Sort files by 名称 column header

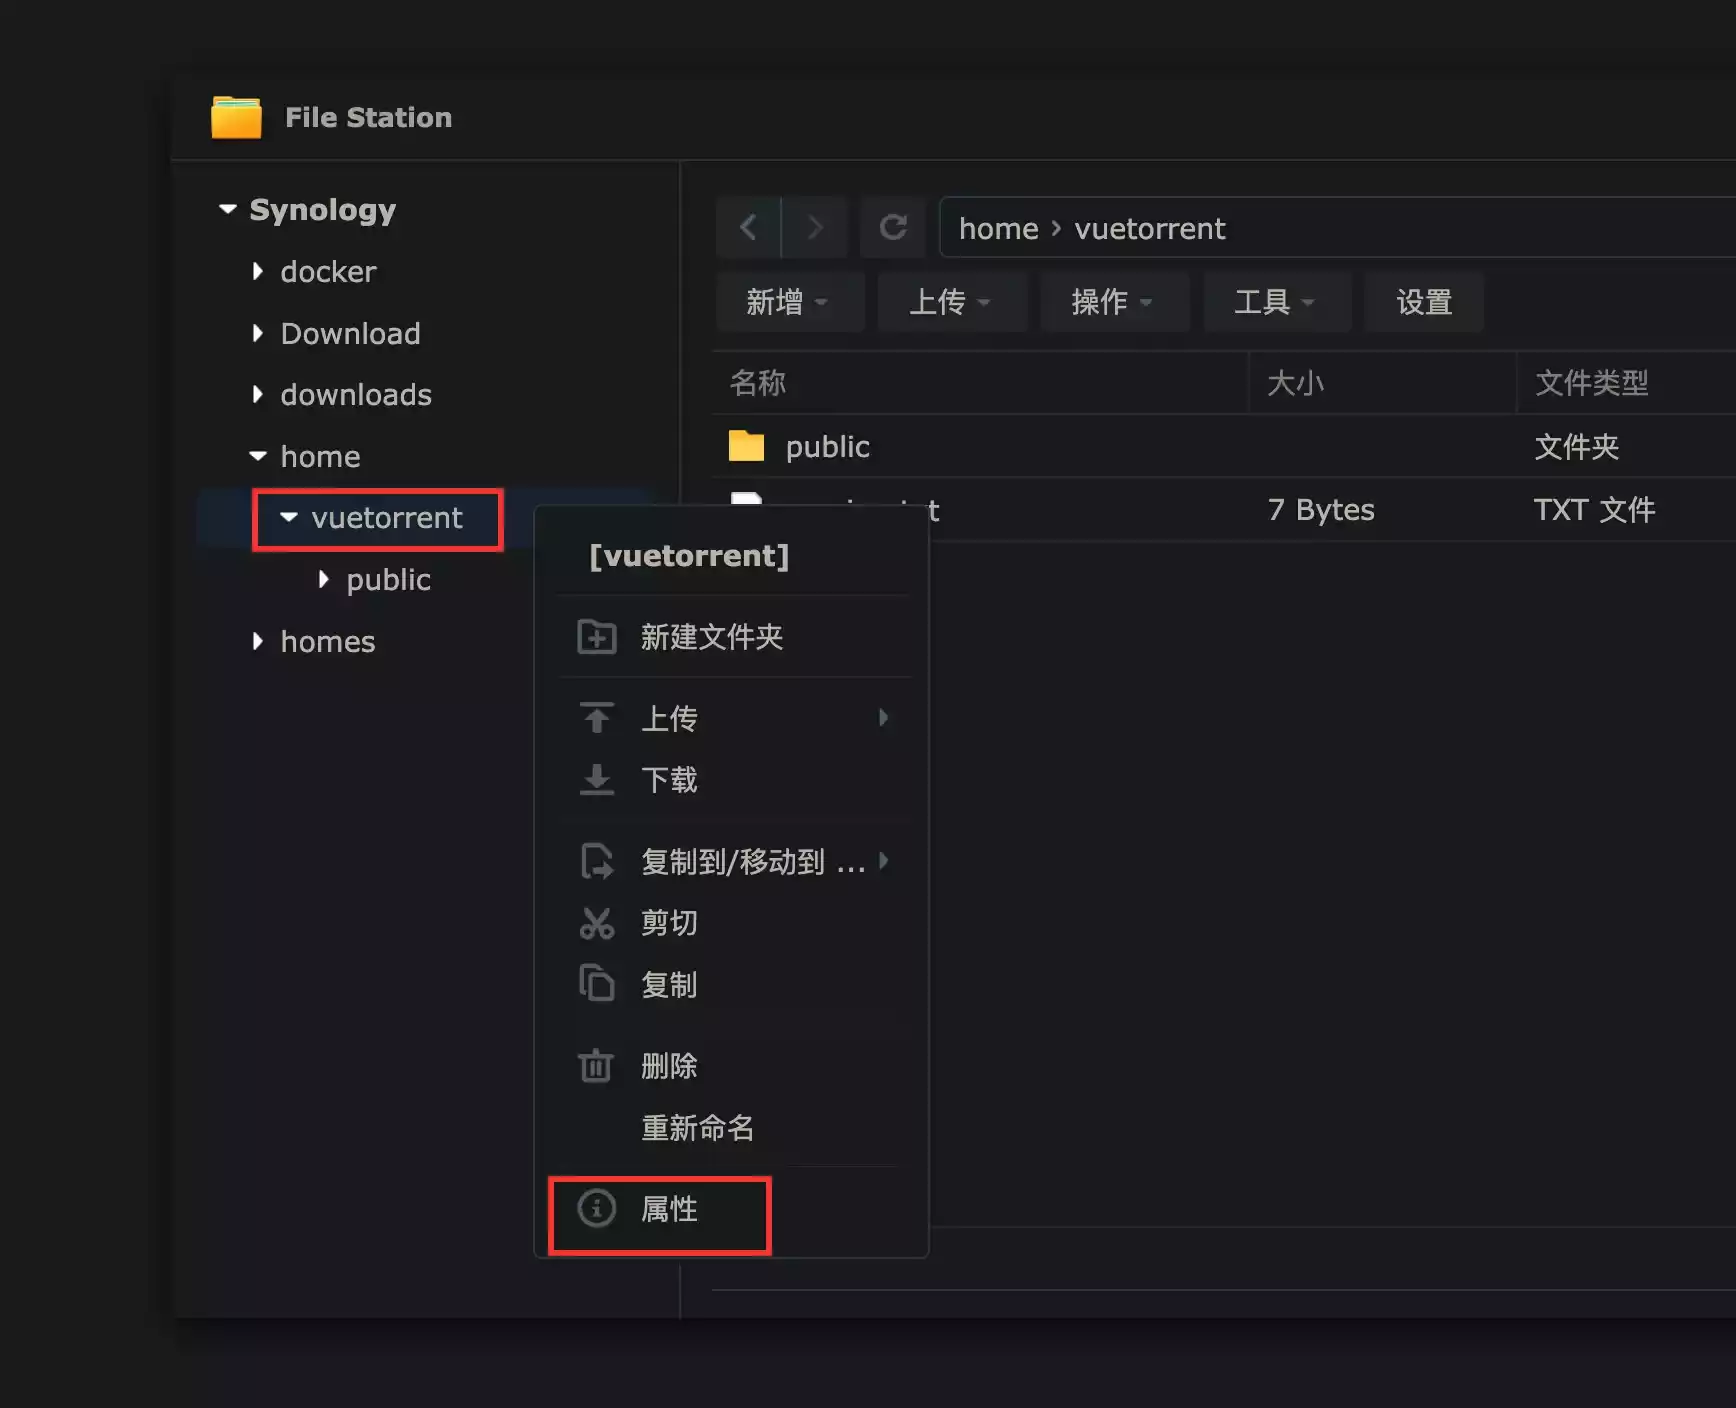758,383
